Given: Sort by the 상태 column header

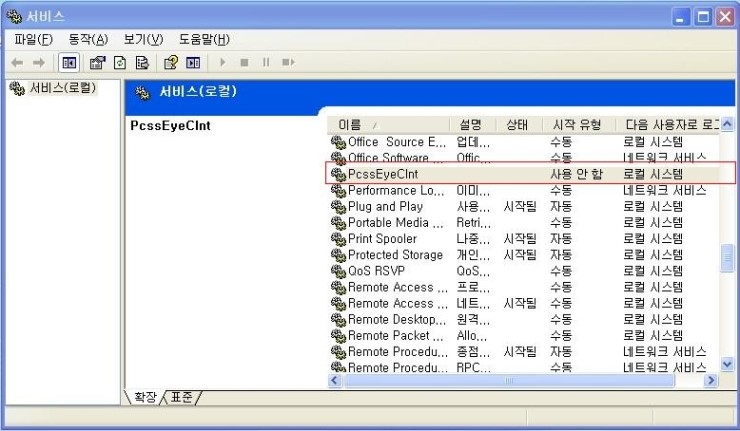Looking at the screenshot, I should pyautogui.click(x=519, y=125).
